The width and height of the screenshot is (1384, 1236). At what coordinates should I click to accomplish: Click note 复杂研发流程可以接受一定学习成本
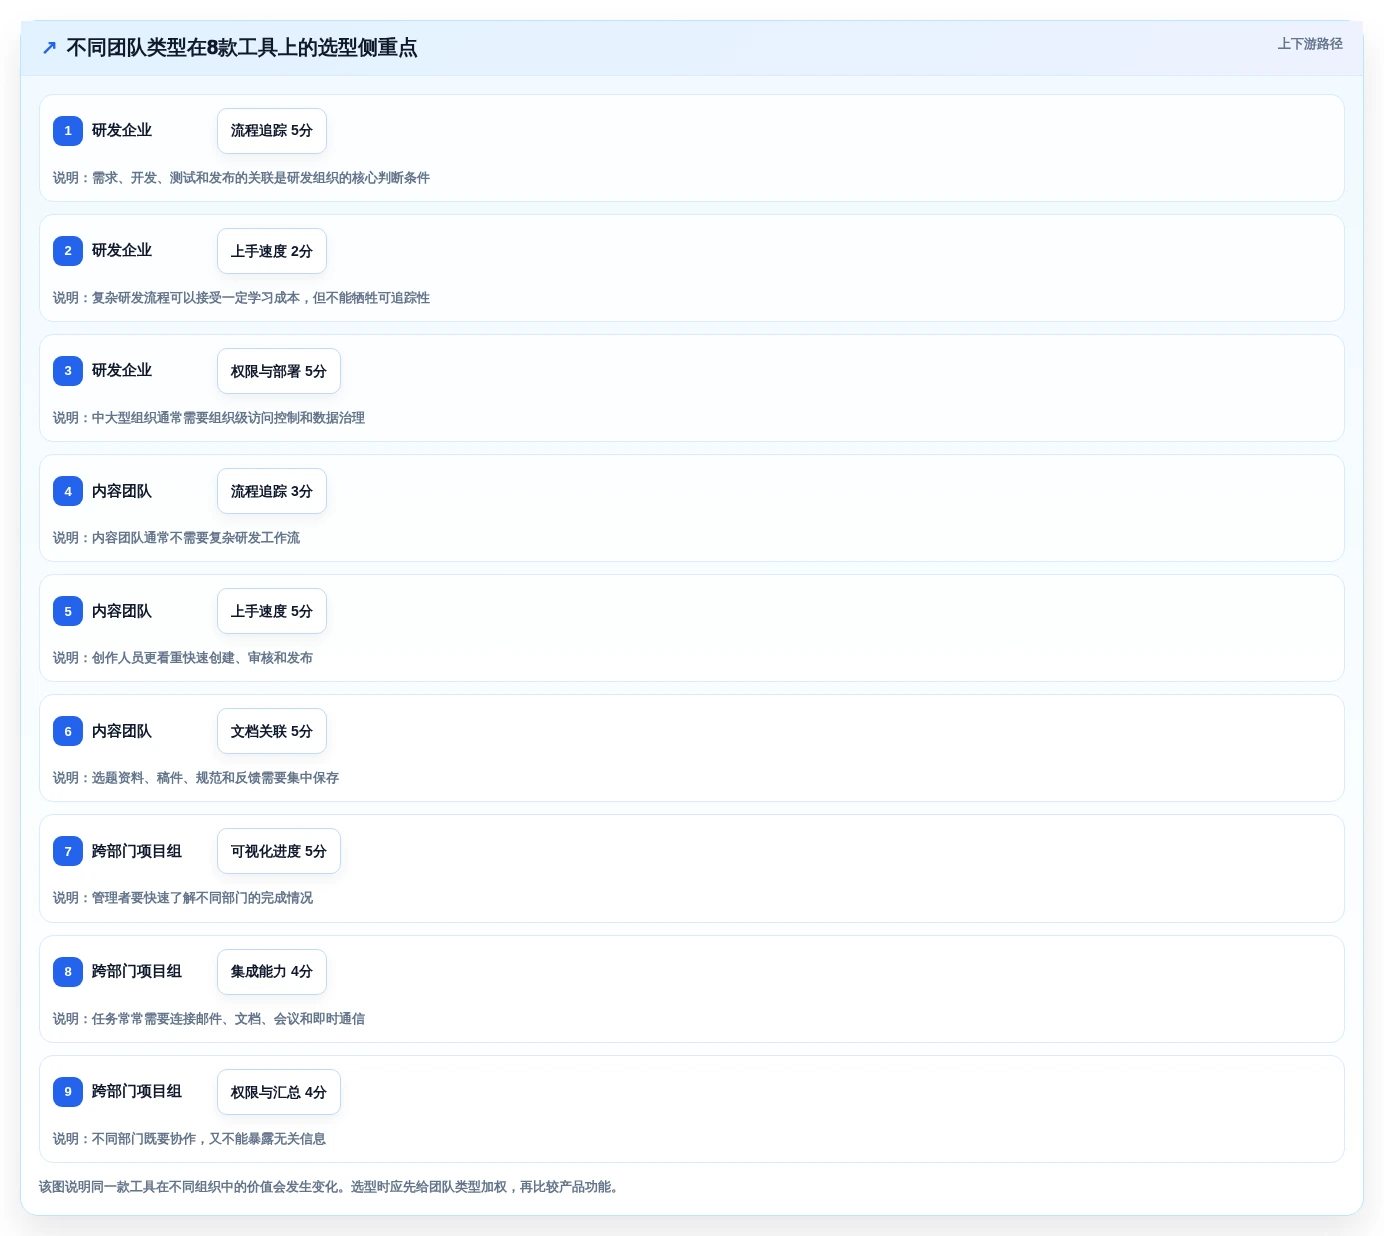(x=241, y=298)
